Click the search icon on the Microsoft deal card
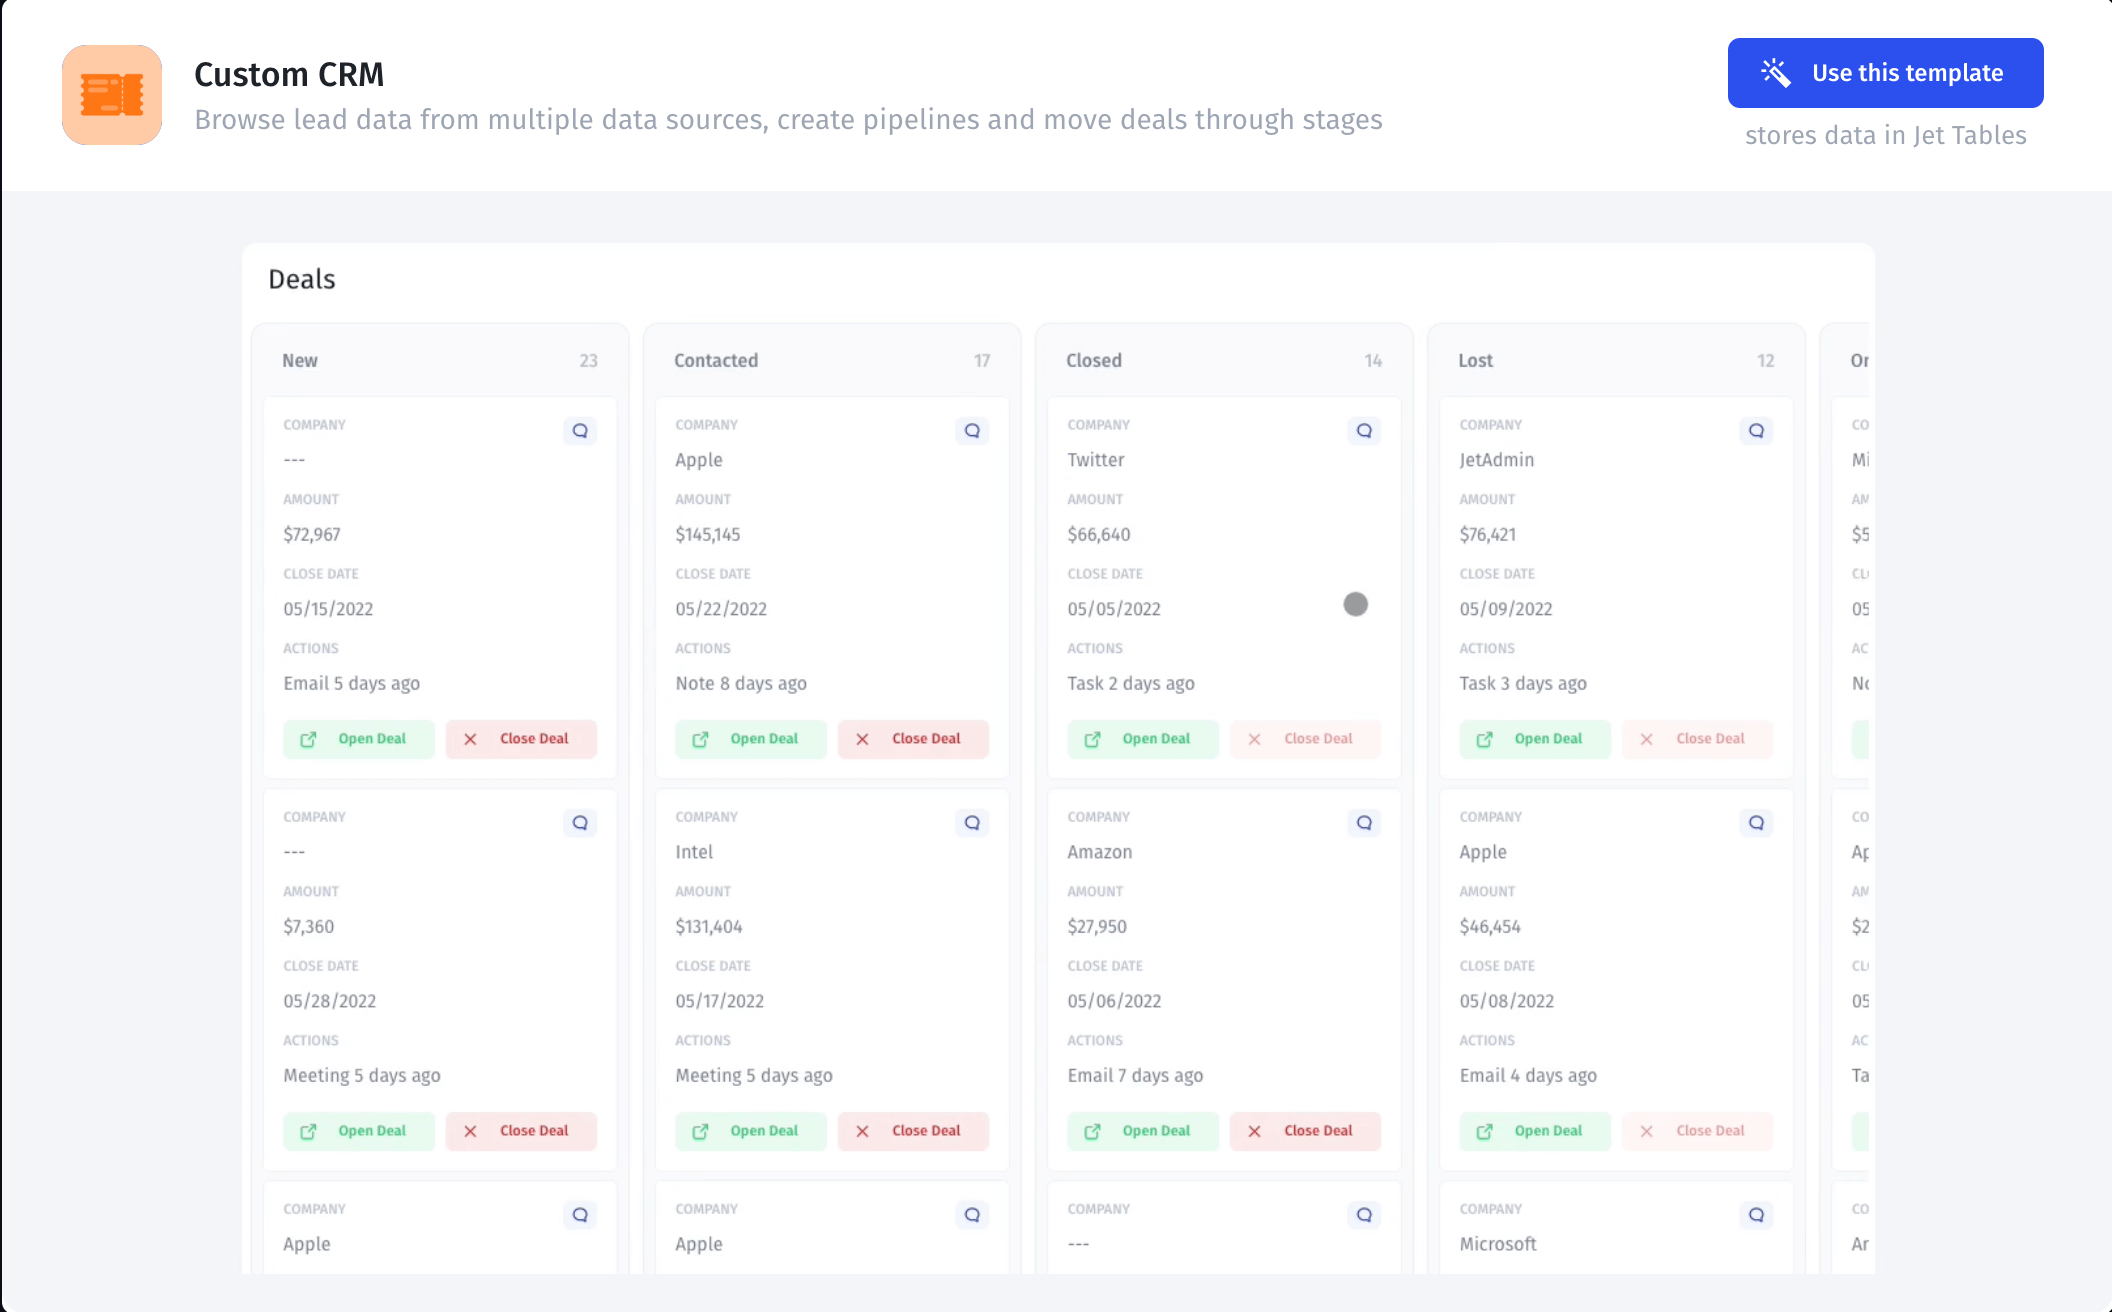2112x1312 pixels. [x=1756, y=1215]
